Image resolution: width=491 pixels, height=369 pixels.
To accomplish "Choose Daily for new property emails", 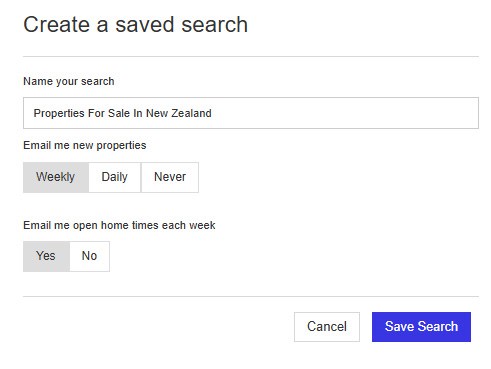I will [115, 177].
